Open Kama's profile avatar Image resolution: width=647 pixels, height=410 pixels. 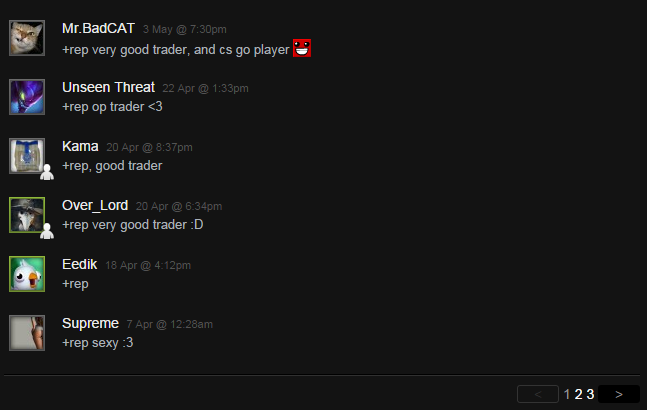pos(27,156)
